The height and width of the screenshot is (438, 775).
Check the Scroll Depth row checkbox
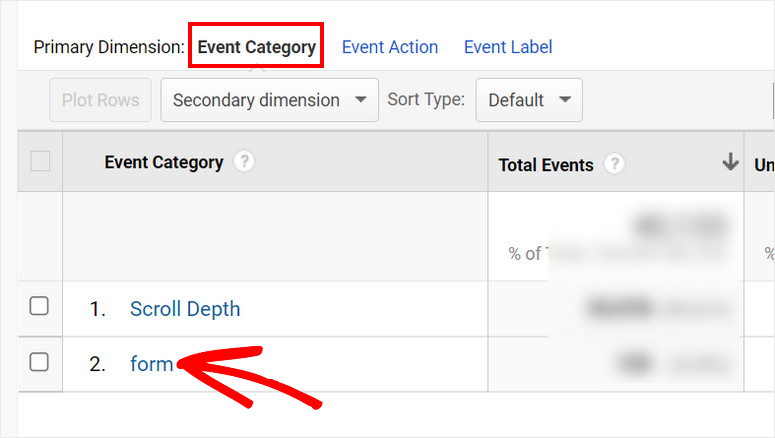pyautogui.click(x=39, y=307)
